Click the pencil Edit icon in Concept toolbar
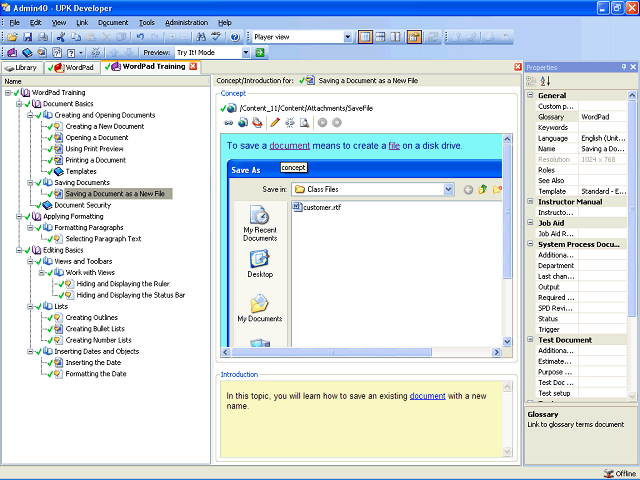 275,123
